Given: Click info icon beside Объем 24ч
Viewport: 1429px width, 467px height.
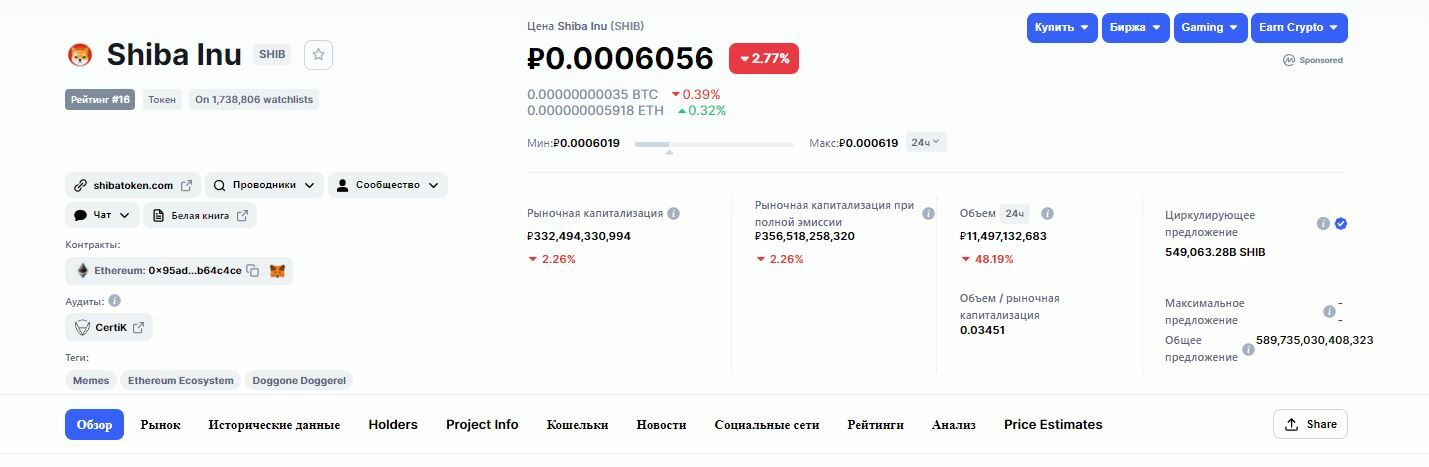Looking at the screenshot, I should coord(1047,213).
